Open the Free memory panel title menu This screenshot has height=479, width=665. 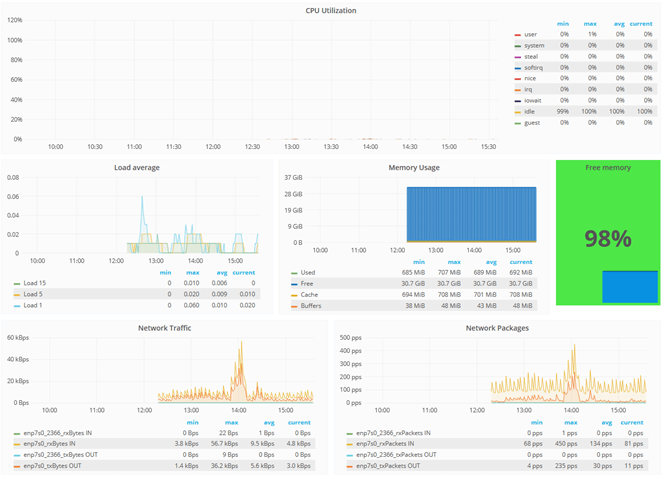coord(607,168)
